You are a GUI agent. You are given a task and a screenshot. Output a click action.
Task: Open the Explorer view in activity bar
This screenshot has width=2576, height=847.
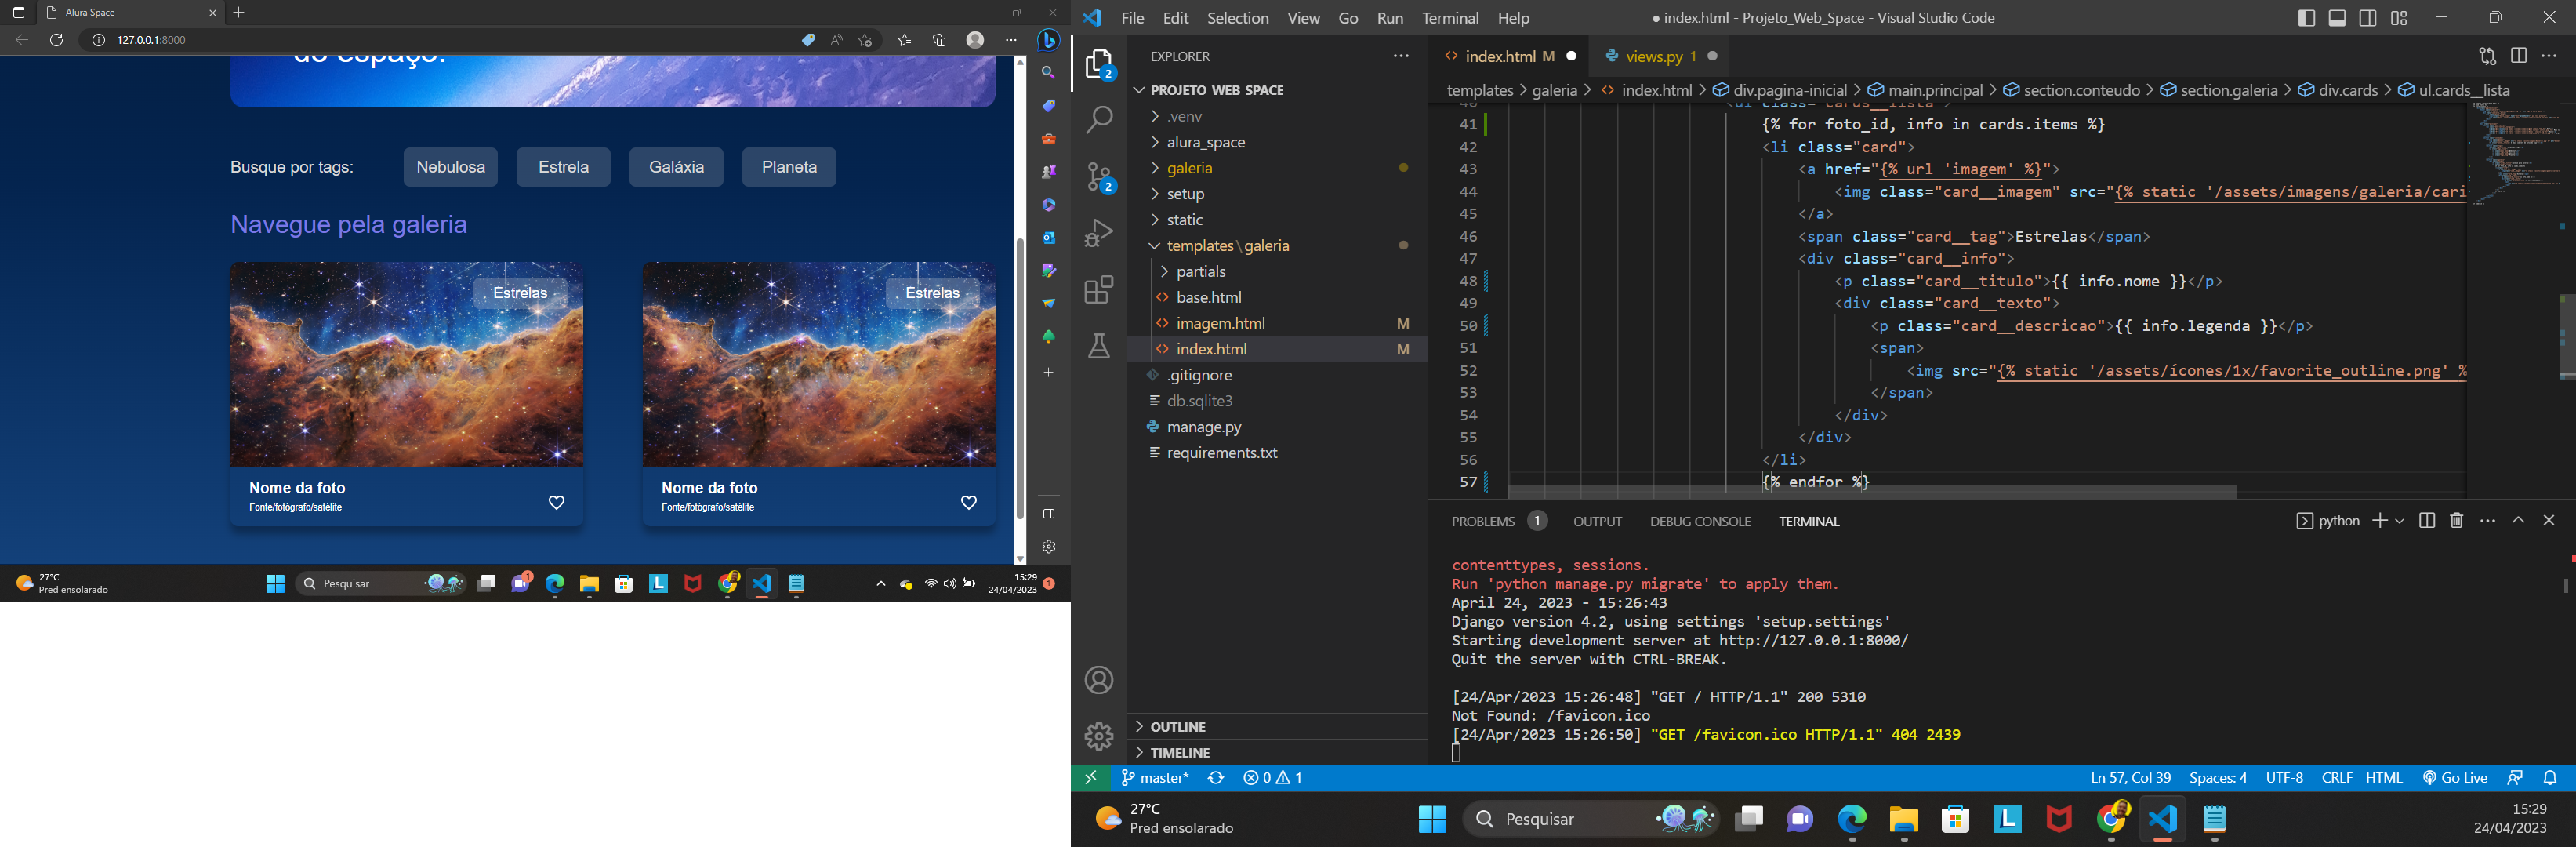click(1099, 65)
